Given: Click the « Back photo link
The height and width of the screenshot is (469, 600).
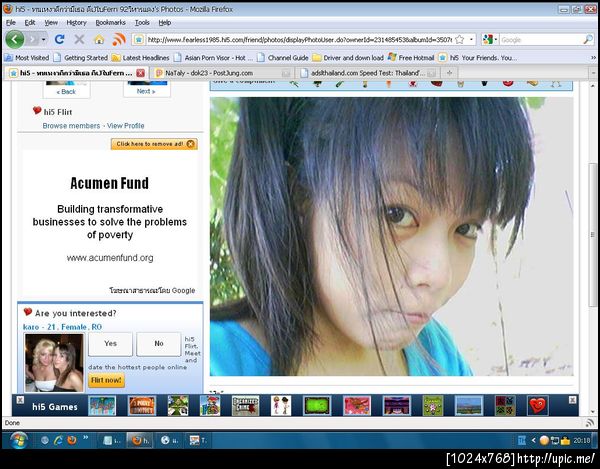Looking at the screenshot, I should coord(66,92).
